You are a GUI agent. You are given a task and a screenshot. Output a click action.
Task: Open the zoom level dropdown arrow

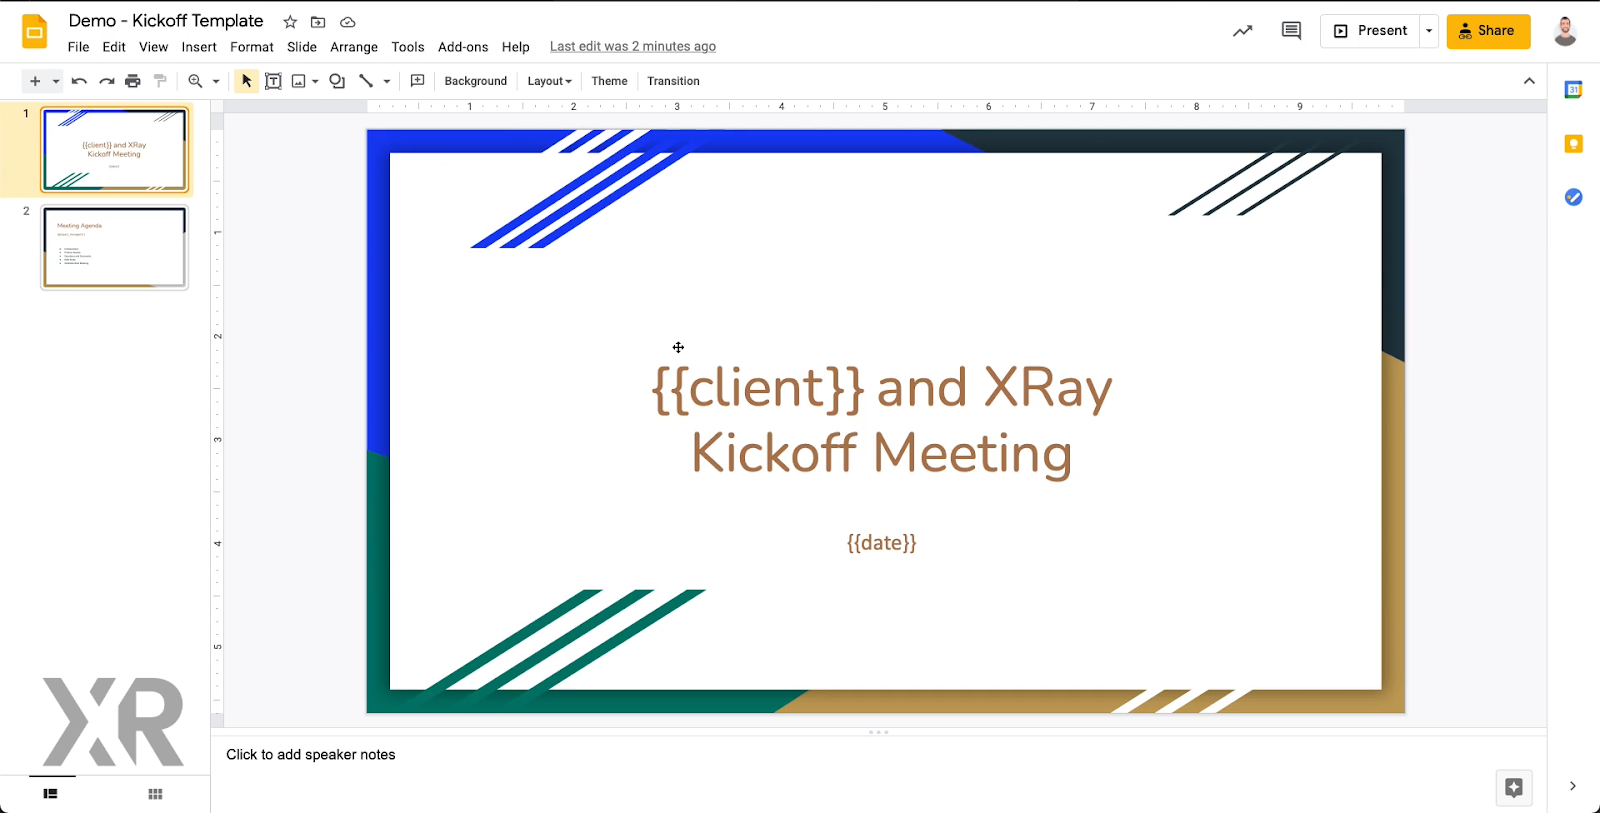[x=216, y=81]
